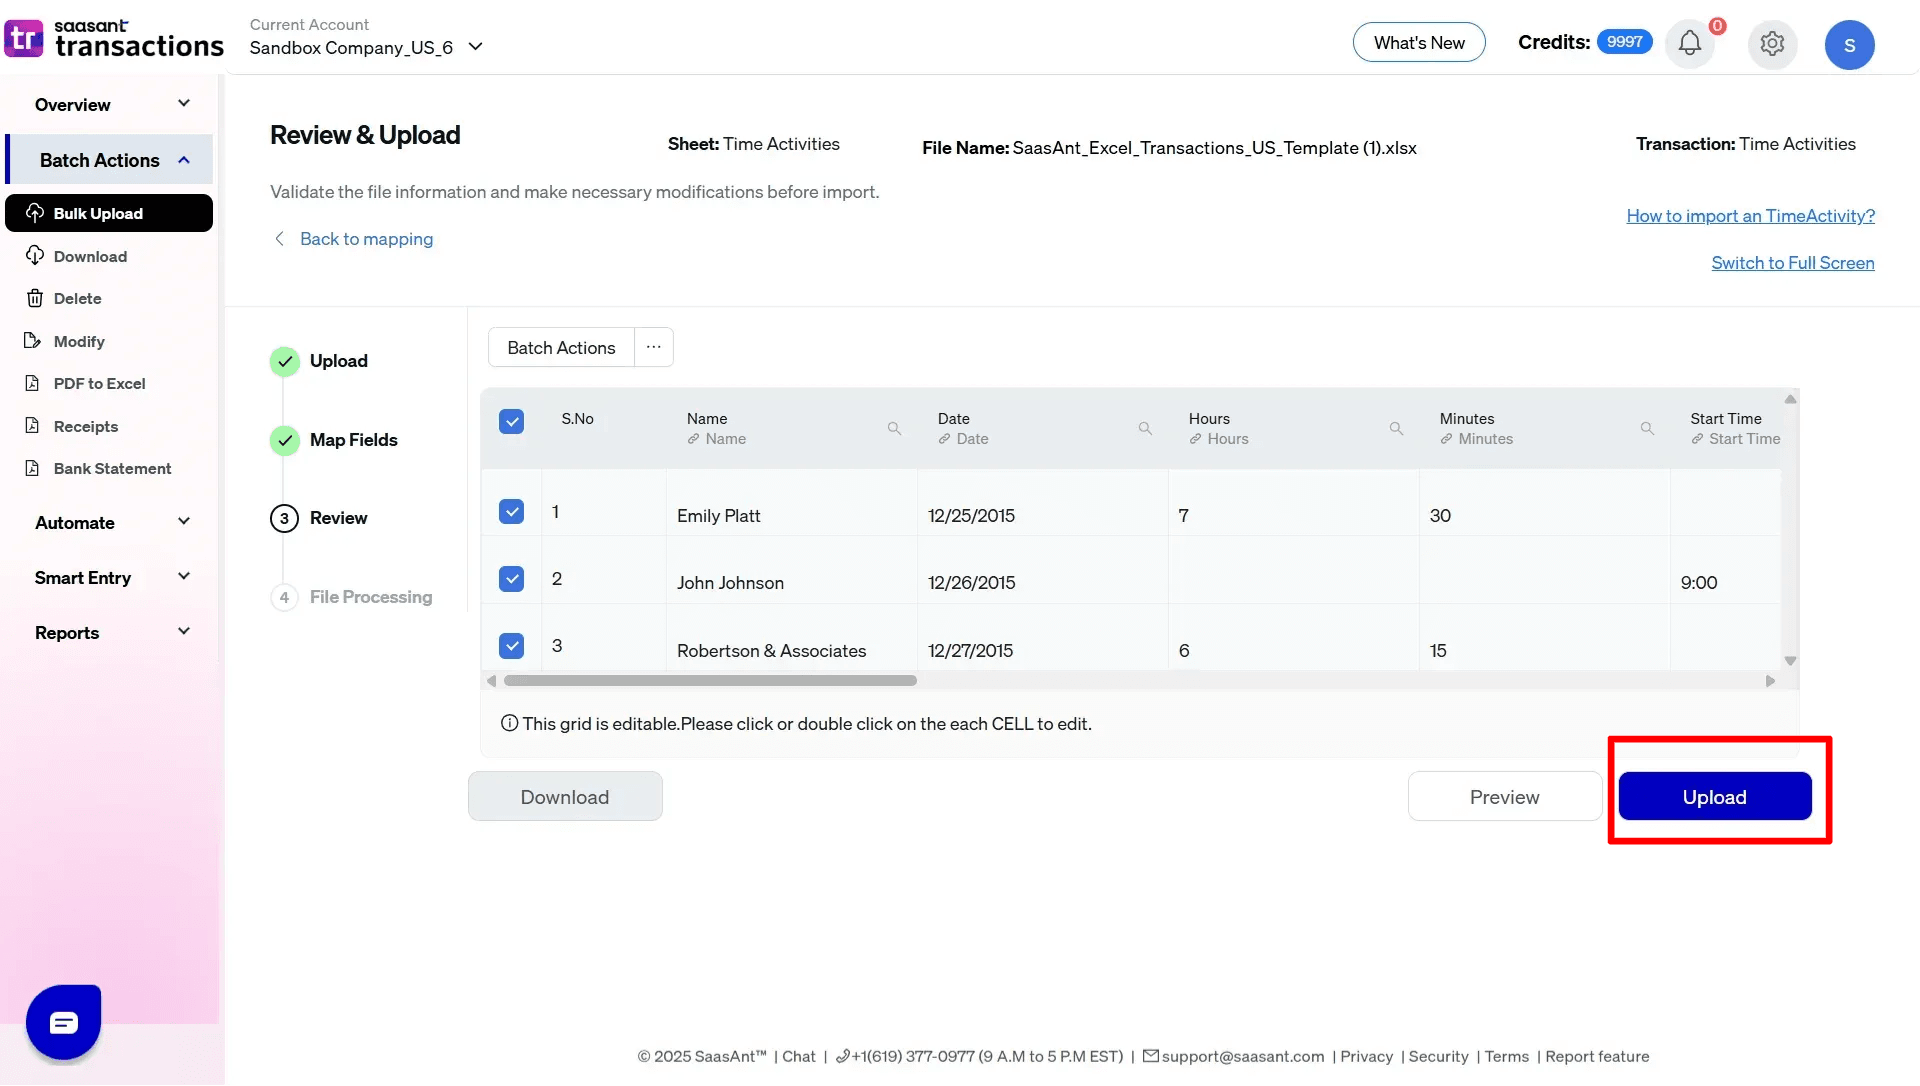Click the Delete trash icon in sidebar

35,298
